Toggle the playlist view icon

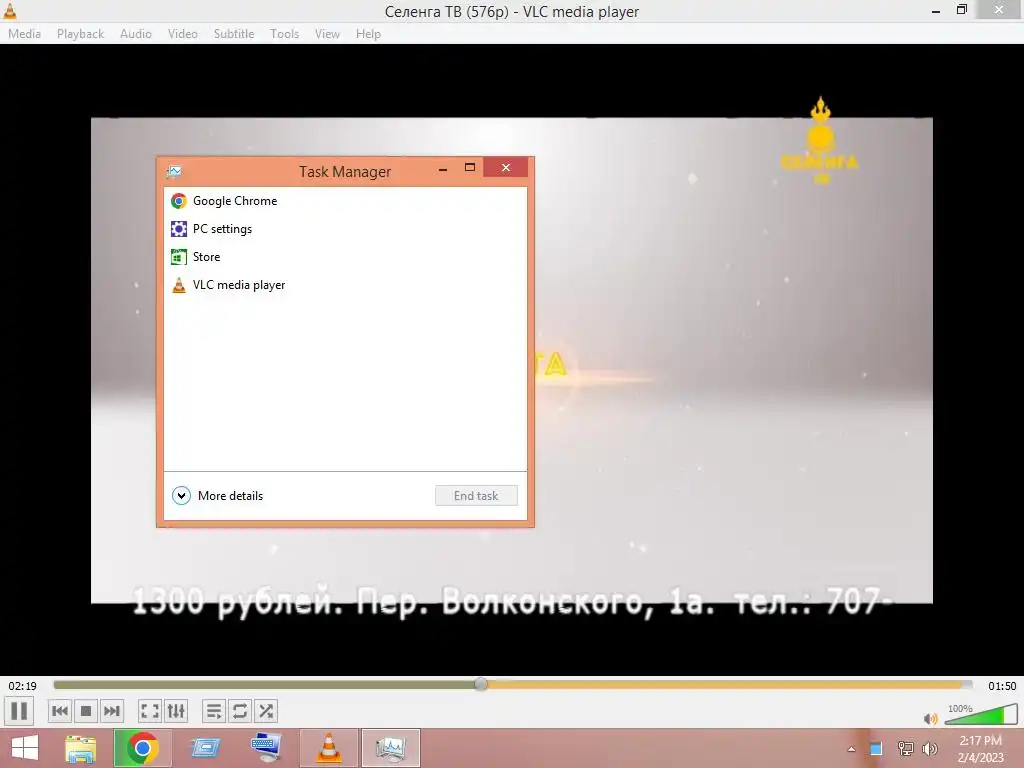(x=214, y=711)
